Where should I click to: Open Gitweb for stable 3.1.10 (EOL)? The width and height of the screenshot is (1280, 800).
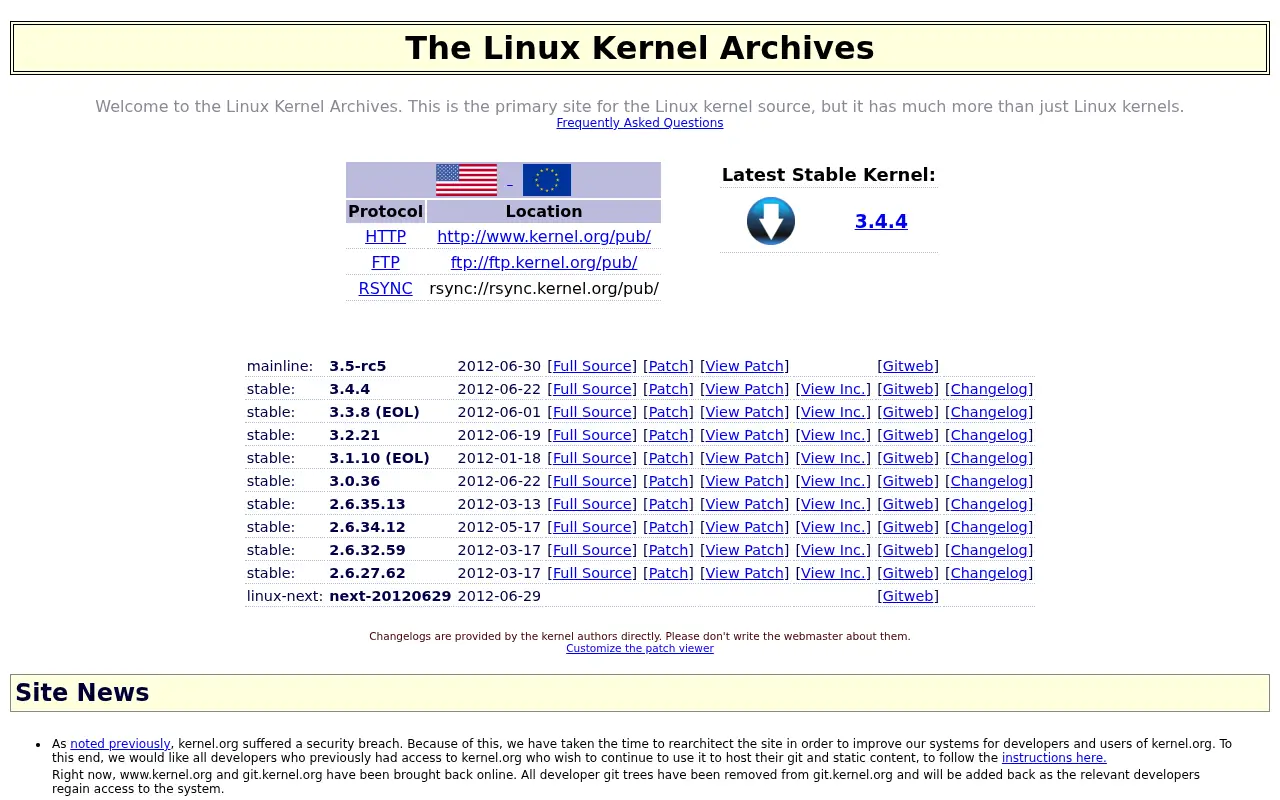908,458
